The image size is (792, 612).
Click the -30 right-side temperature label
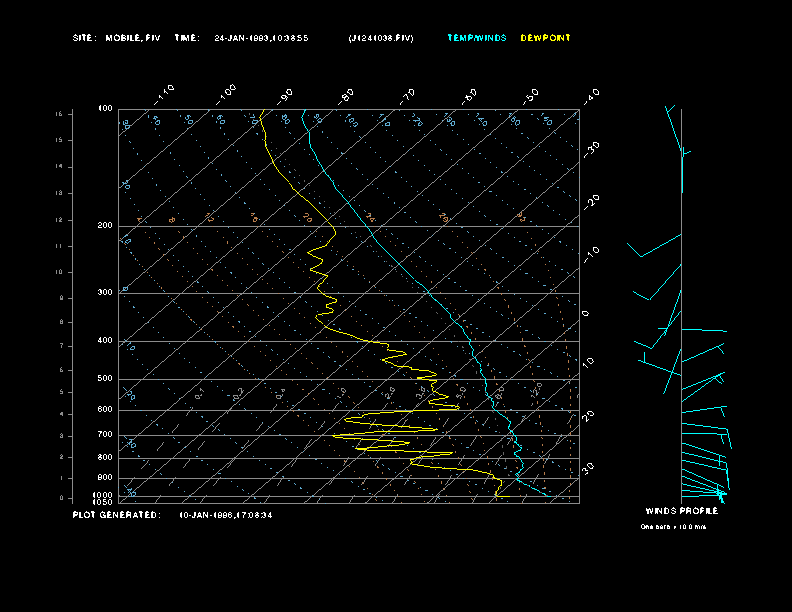click(592, 150)
